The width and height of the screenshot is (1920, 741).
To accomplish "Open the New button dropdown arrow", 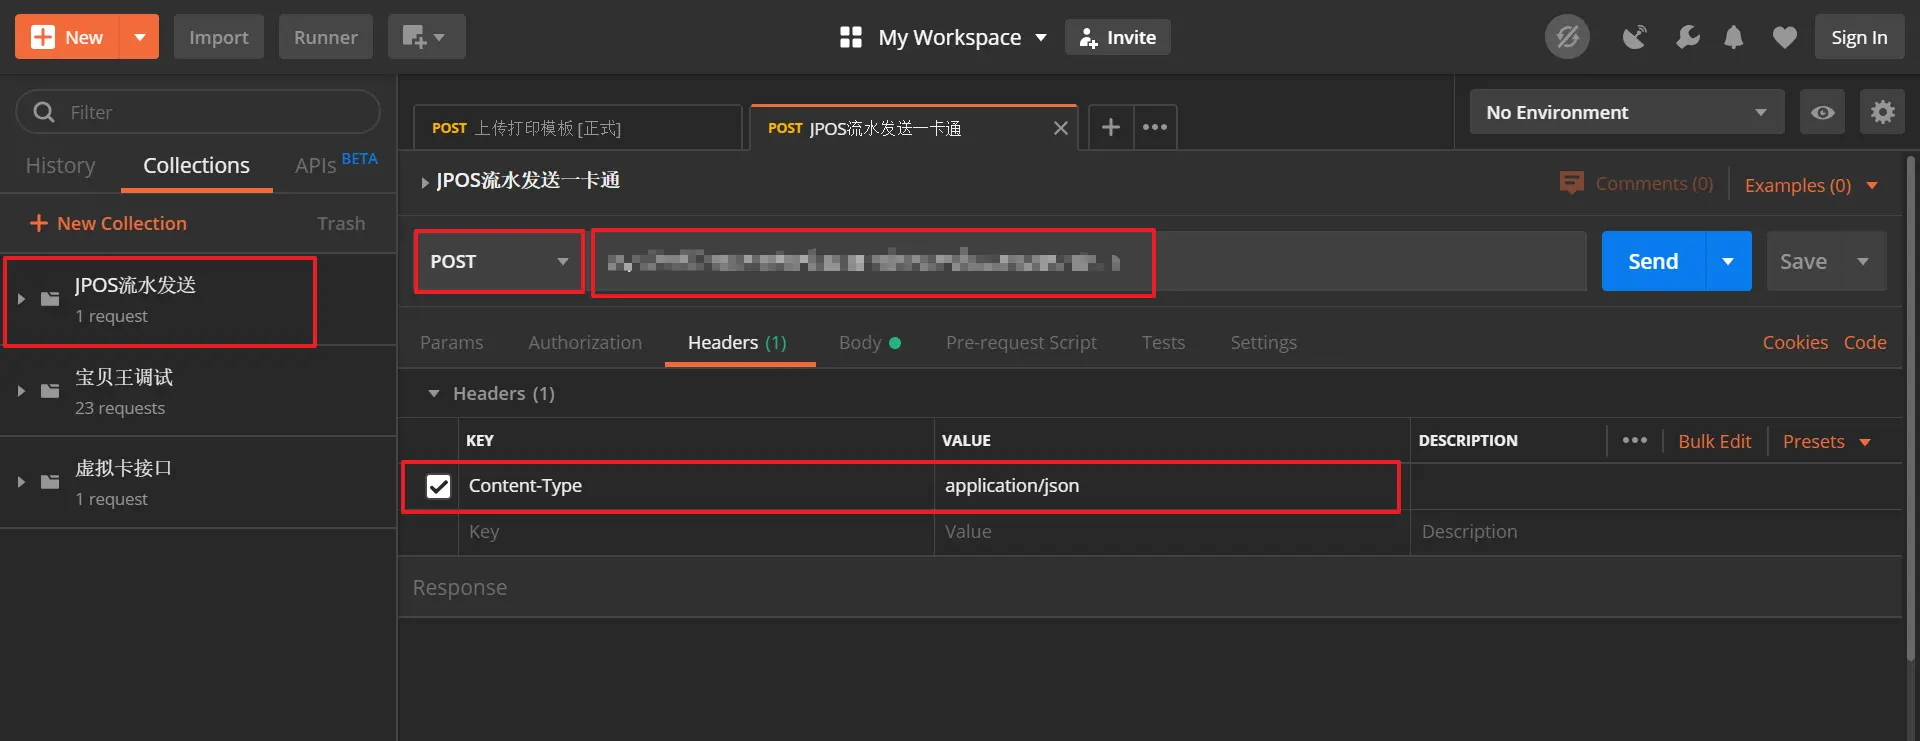I will (x=140, y=37).
